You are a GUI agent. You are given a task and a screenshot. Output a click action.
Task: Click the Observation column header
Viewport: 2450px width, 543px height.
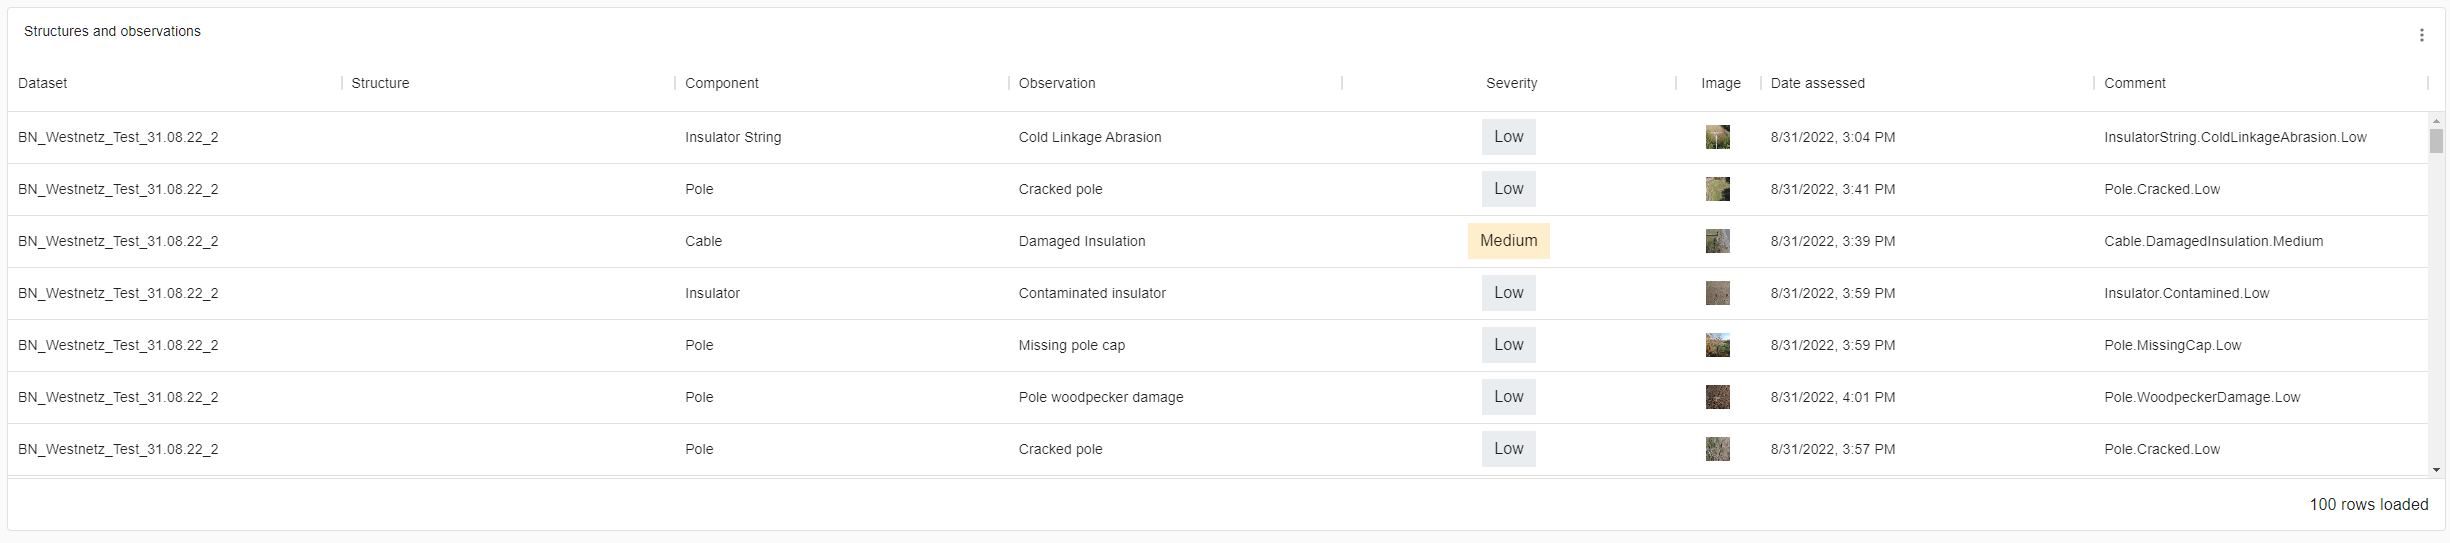tap(1056, 83)
